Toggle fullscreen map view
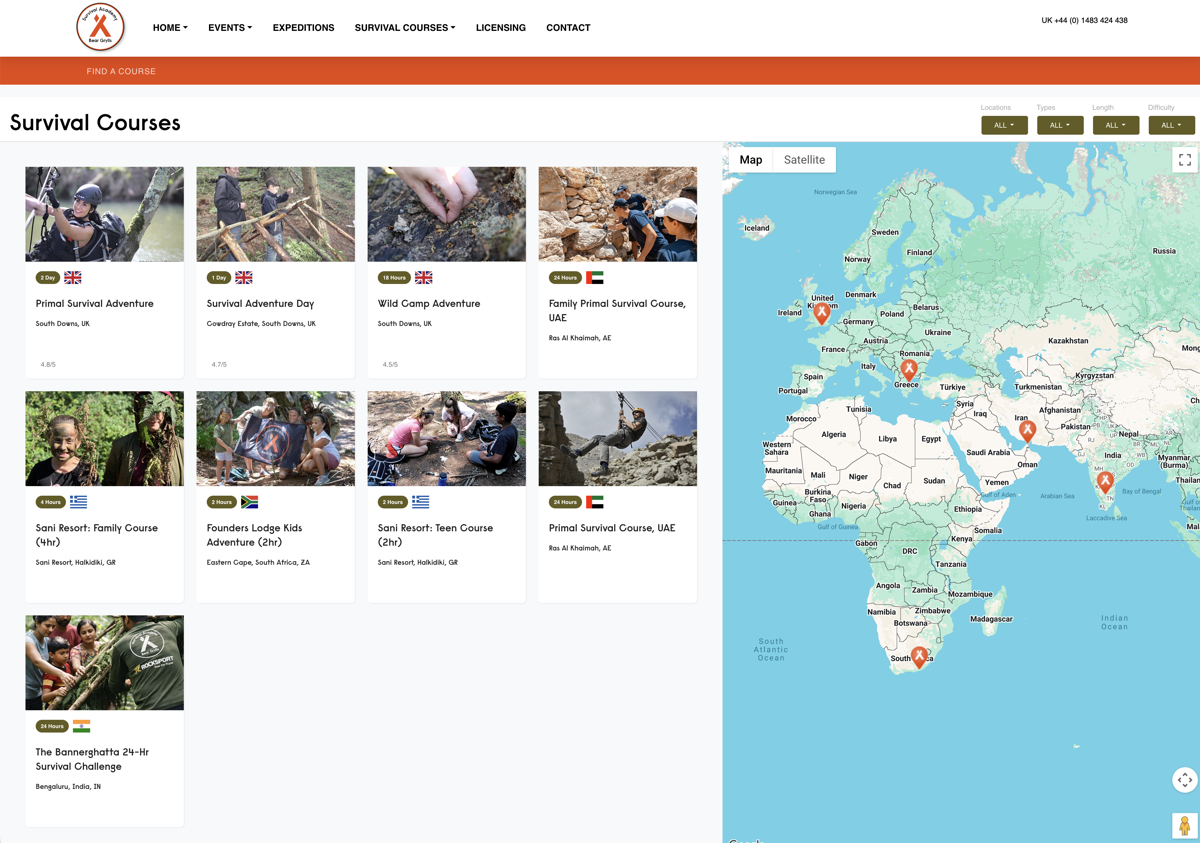The height and width of the screenshot is (843, 1200). [x=1184, y=160]
